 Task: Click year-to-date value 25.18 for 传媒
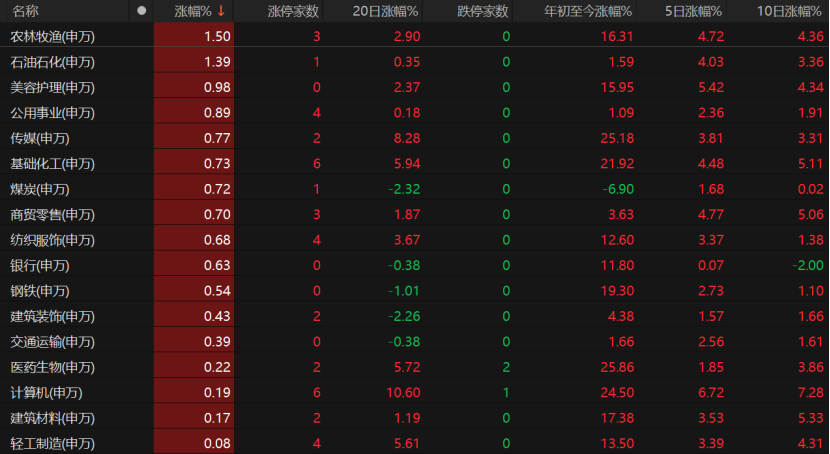click(617, 138)
